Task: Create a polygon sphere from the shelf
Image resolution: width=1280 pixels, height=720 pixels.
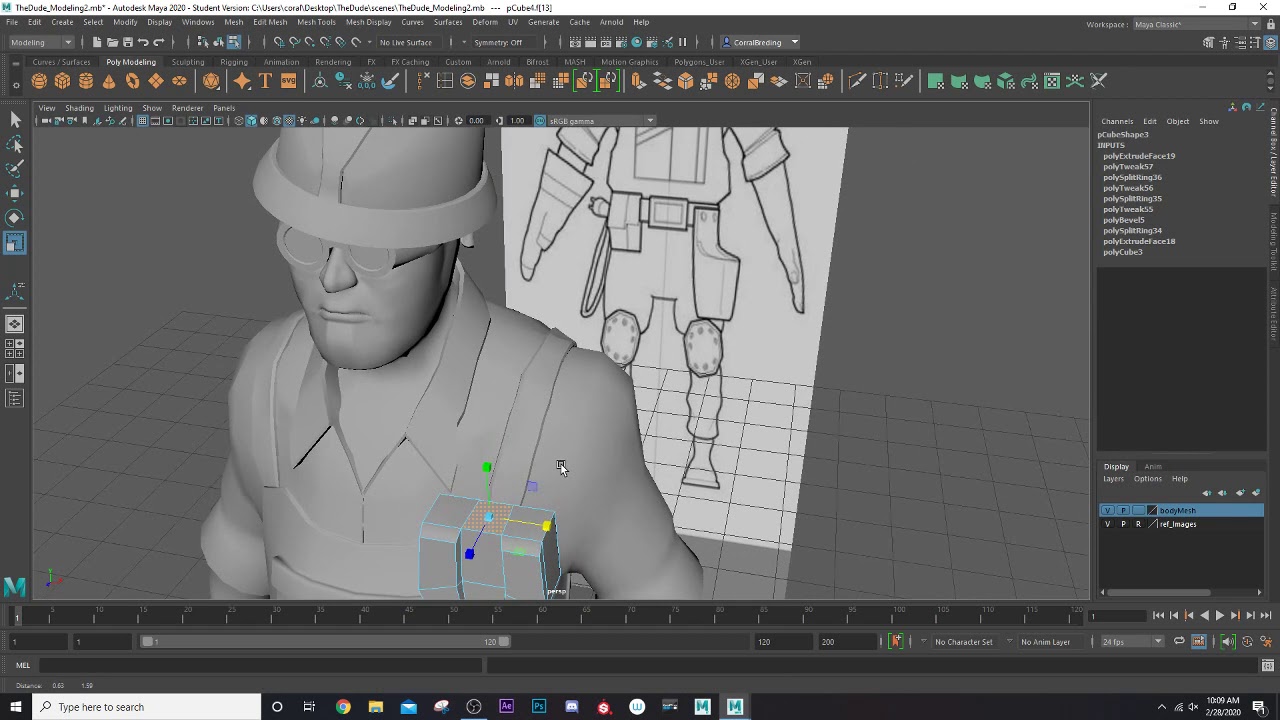Action: [x=39, y=81]
